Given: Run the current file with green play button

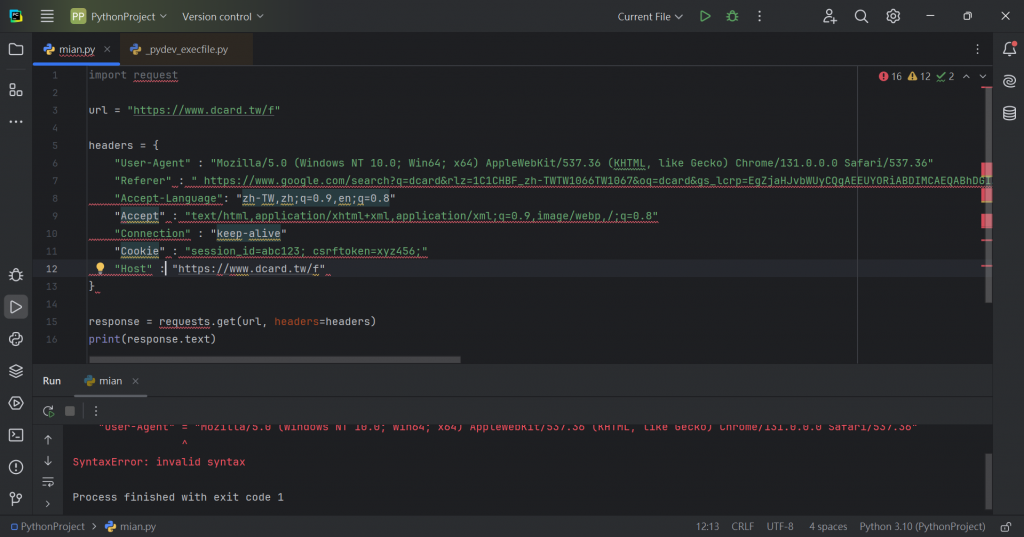Looking at the screenshot, I should pyautogui.click(x=705, y=16).
